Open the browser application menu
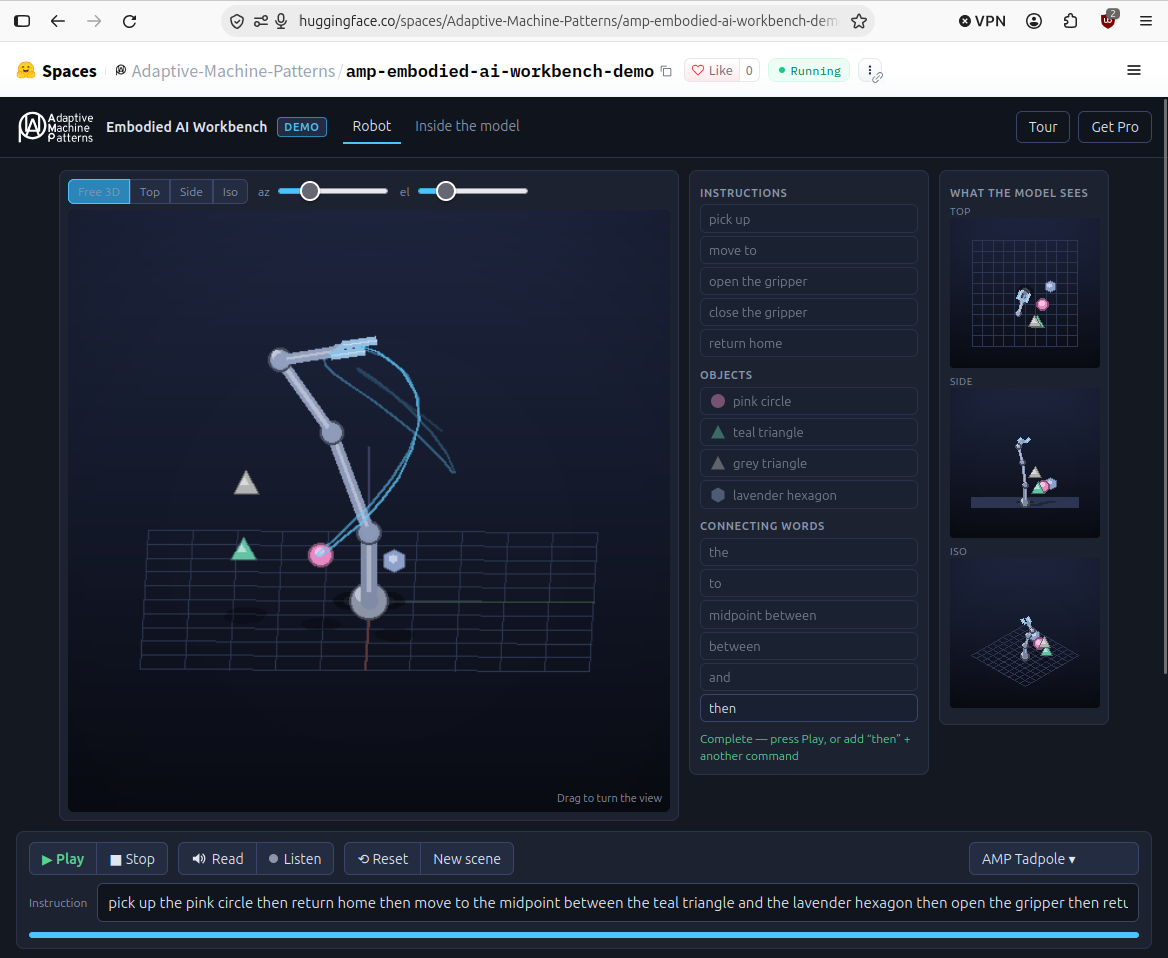1168x958 pixels. 1146,21
